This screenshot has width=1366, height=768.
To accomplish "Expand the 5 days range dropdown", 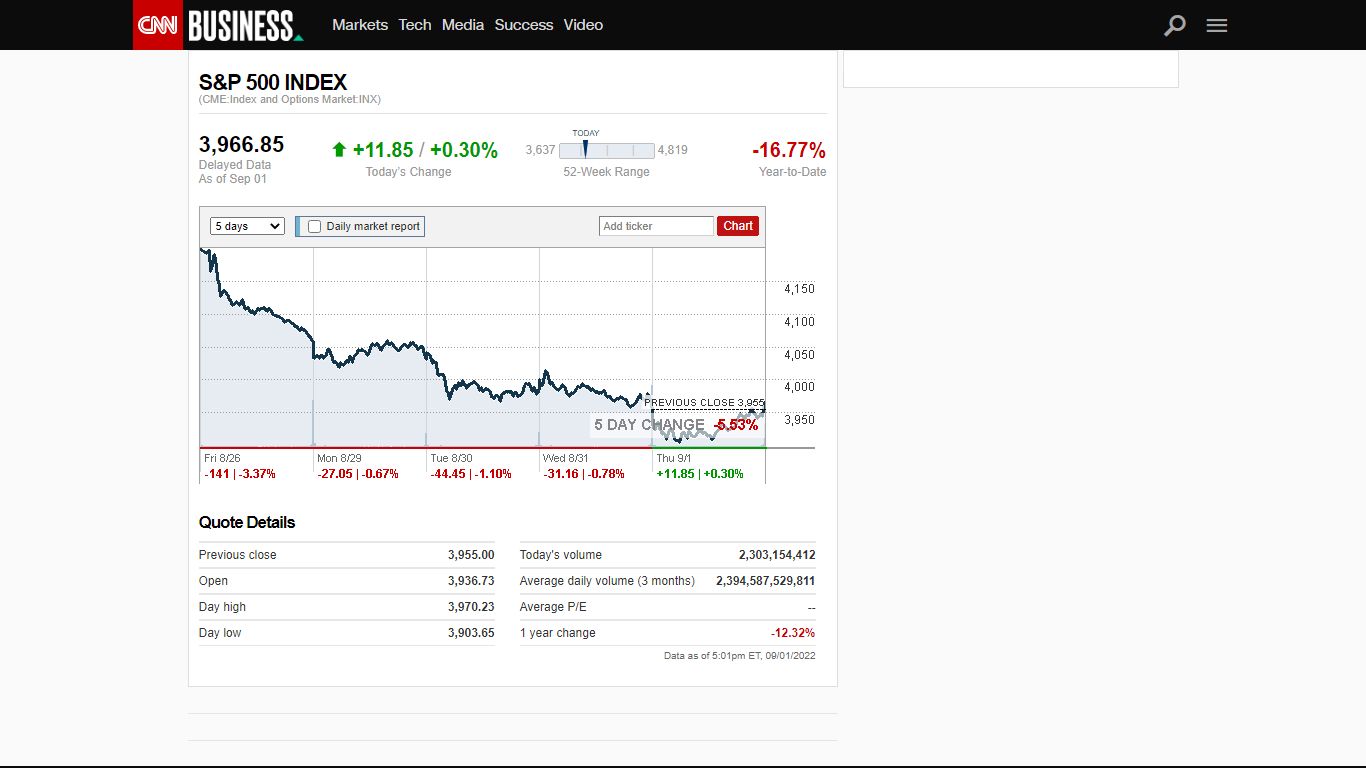I will coord(247,226).
